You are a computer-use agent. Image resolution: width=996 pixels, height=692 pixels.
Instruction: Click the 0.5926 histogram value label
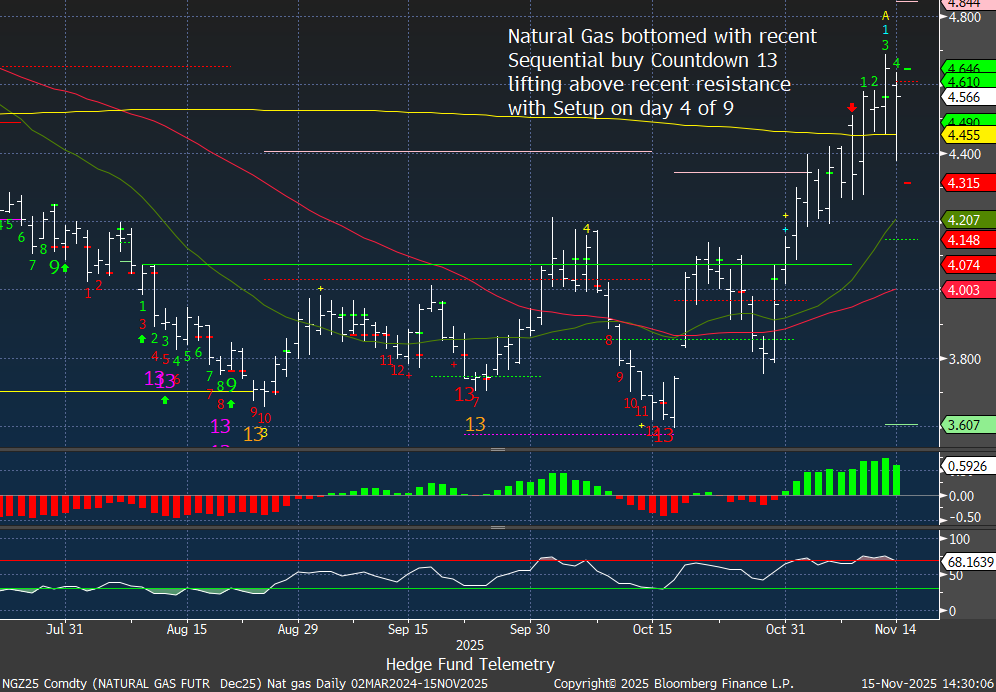coord(965,465)
